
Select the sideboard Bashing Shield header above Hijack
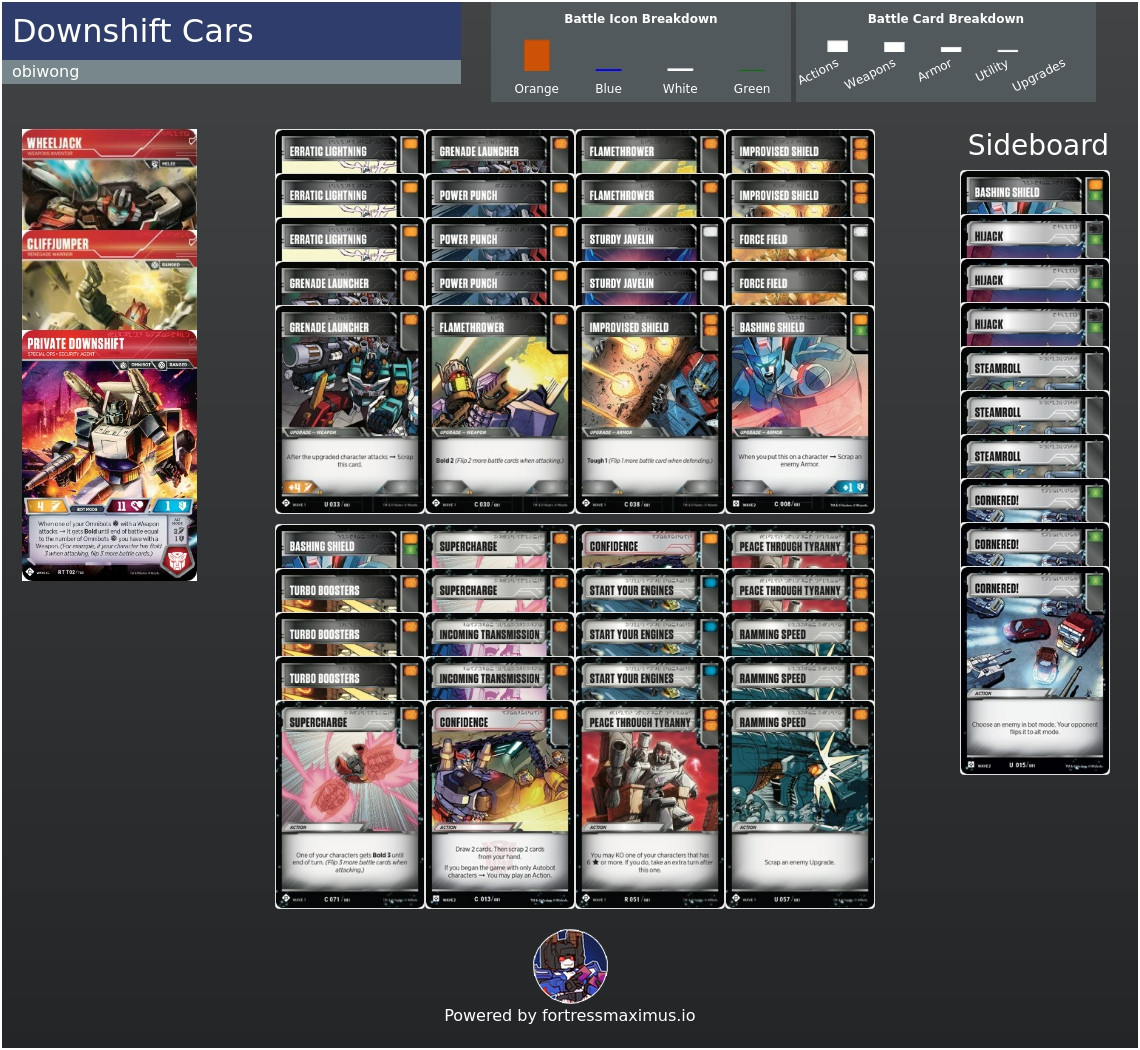click(x=1035, y=193)
